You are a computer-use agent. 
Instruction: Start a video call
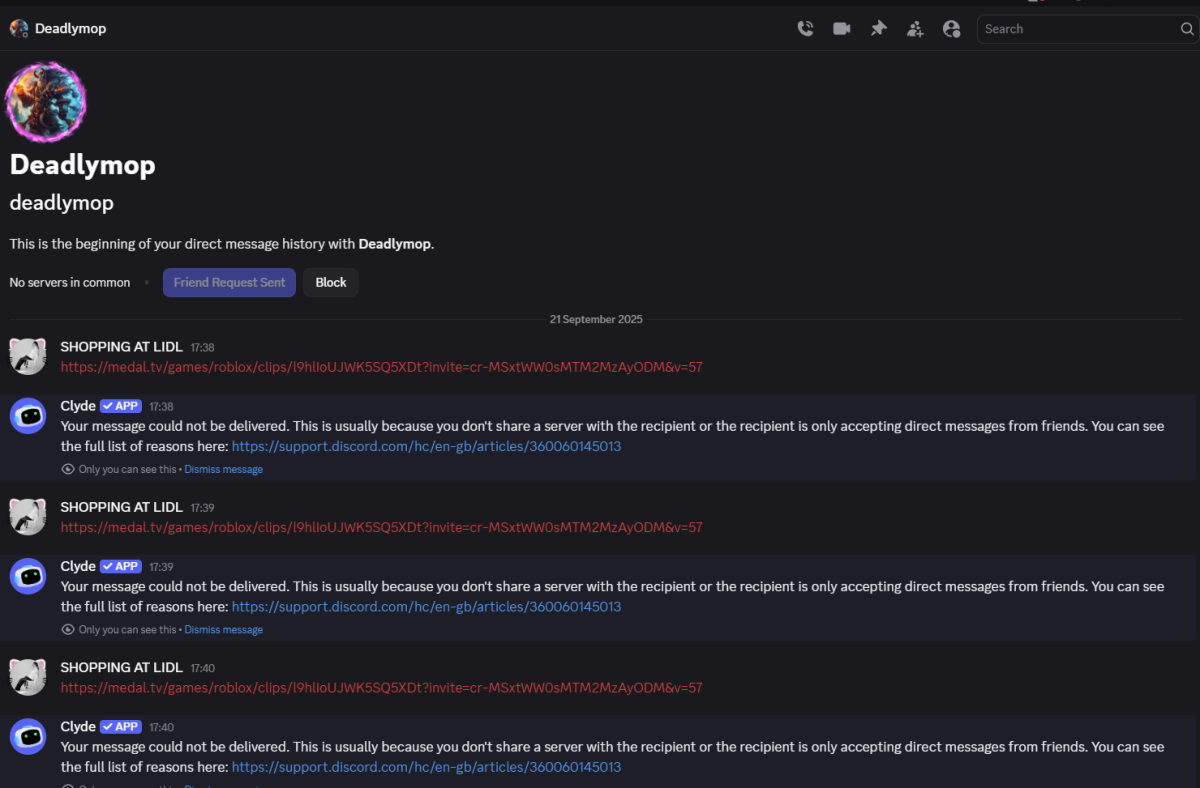842,29
